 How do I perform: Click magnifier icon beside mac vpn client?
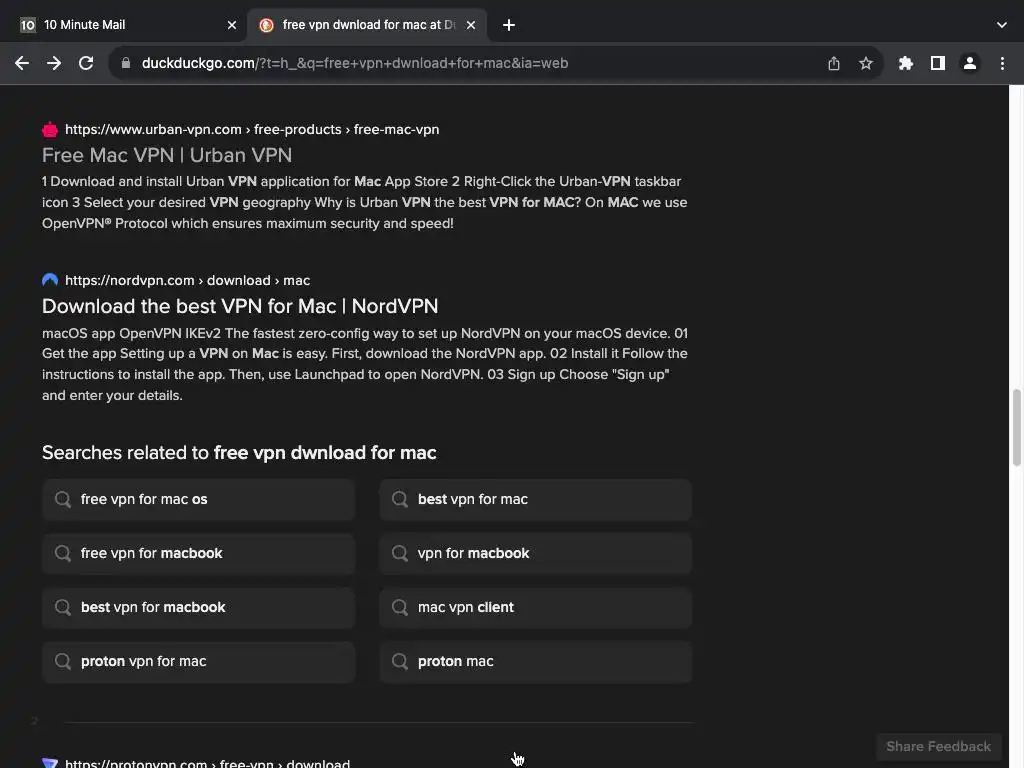400,607
